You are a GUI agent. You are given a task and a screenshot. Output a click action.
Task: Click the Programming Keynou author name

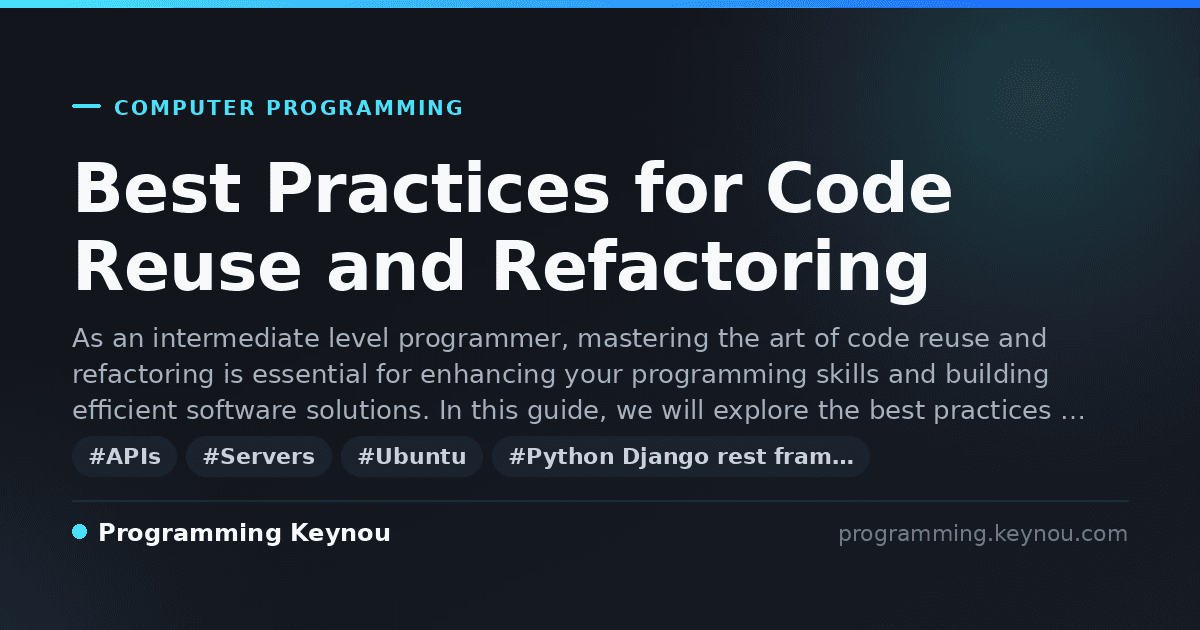coord(245,534)
